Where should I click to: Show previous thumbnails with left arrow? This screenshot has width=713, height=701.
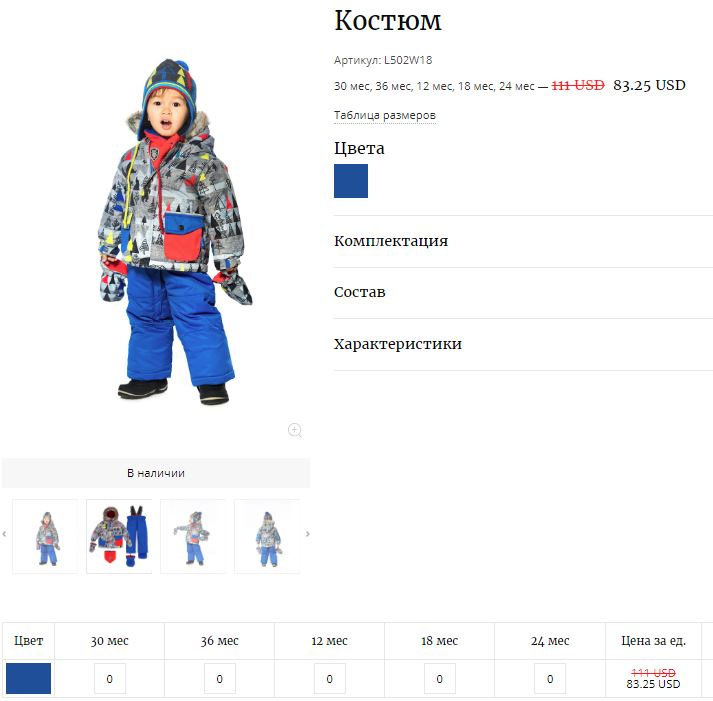click(x=5, y=534)
